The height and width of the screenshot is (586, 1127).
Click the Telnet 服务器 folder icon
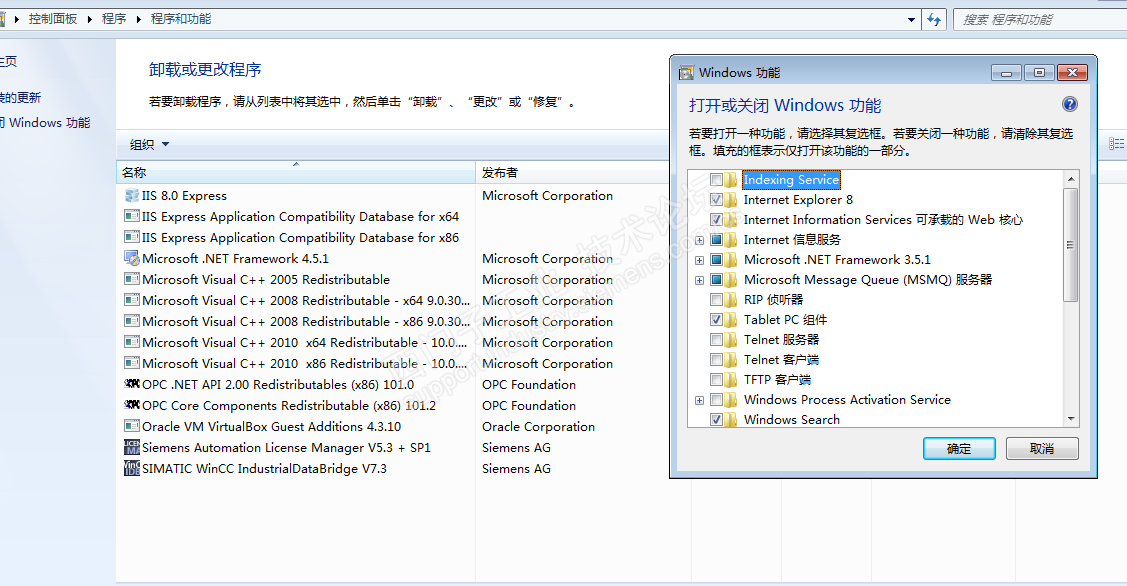point(732,339)
